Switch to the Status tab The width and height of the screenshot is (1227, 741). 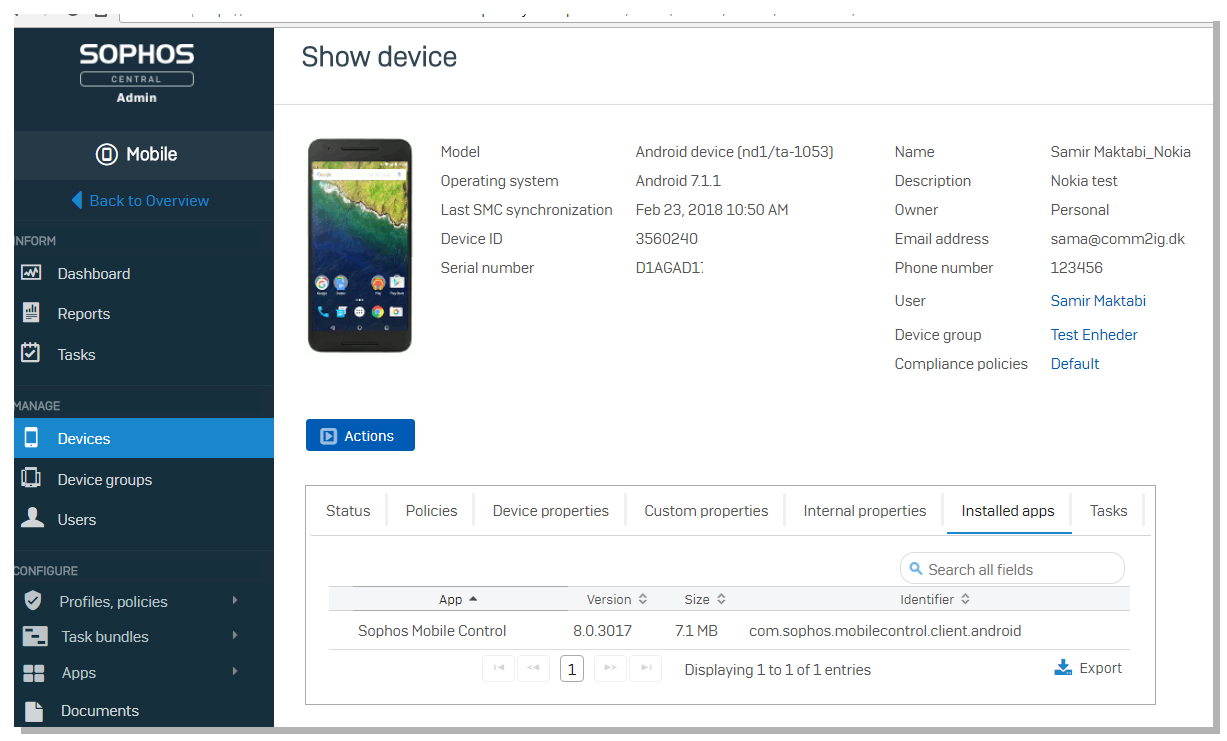pyautogui.click(x=348, y=511)
